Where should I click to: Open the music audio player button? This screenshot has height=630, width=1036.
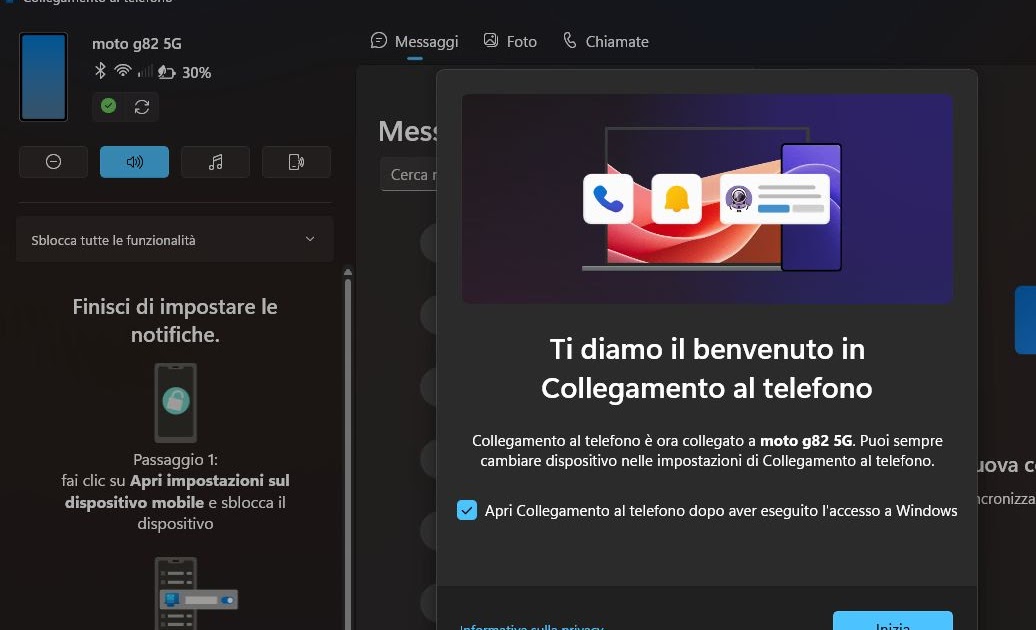tap(215, 162)
